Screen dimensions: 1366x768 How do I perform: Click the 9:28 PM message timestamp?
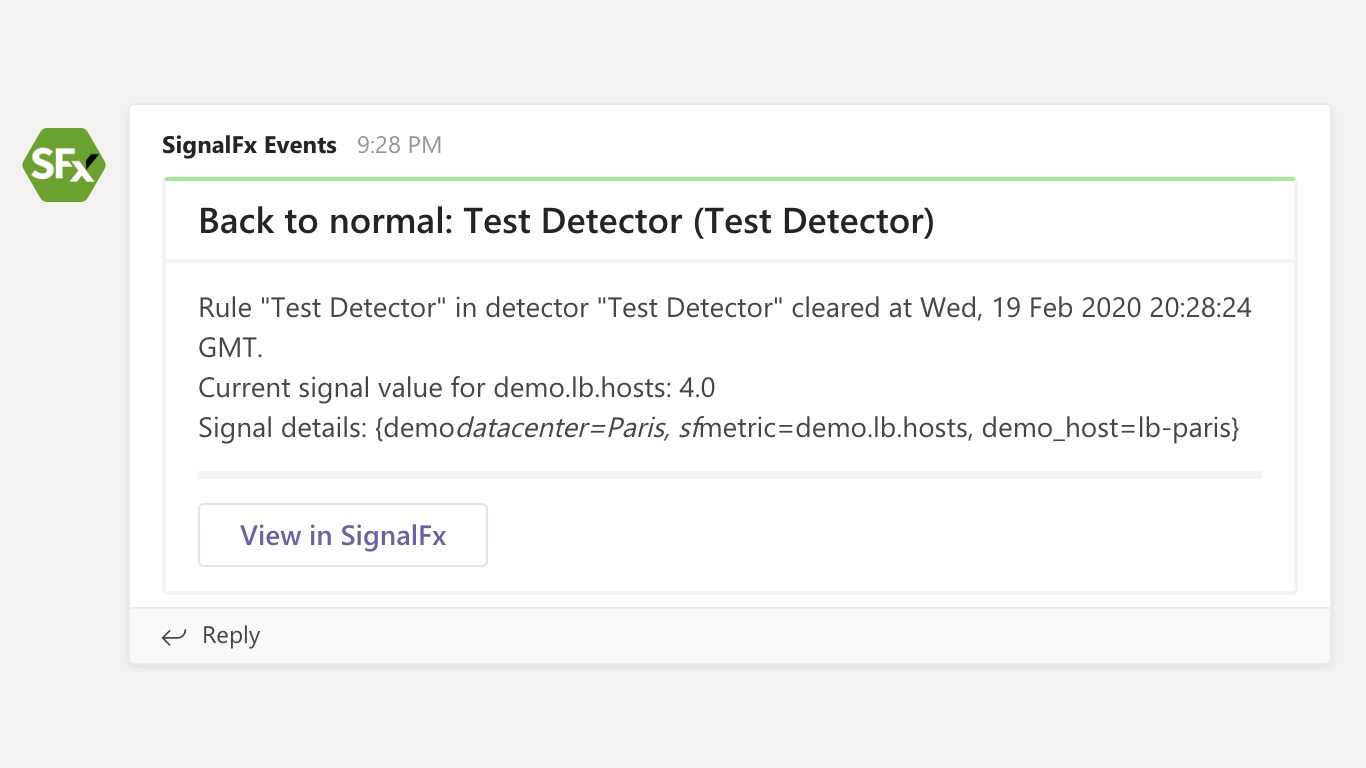pyautogui.click(x=399, y=145)
